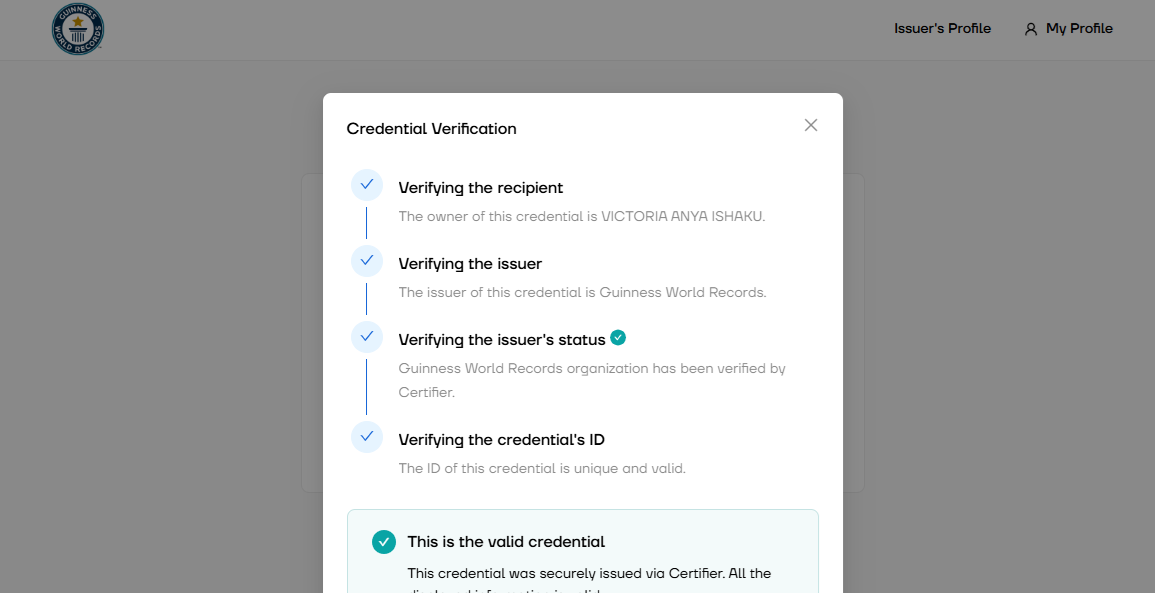Screen dimensions: 1155x593
Task: Select the checkmark for Verifying the recipient
Action: click(367, 185)
